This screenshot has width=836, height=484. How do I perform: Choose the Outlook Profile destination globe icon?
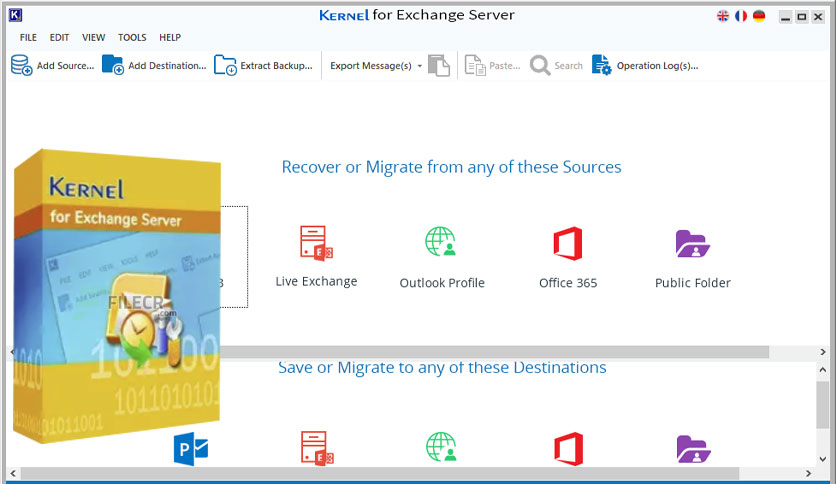pyautogui.click(x=441, y=447)
